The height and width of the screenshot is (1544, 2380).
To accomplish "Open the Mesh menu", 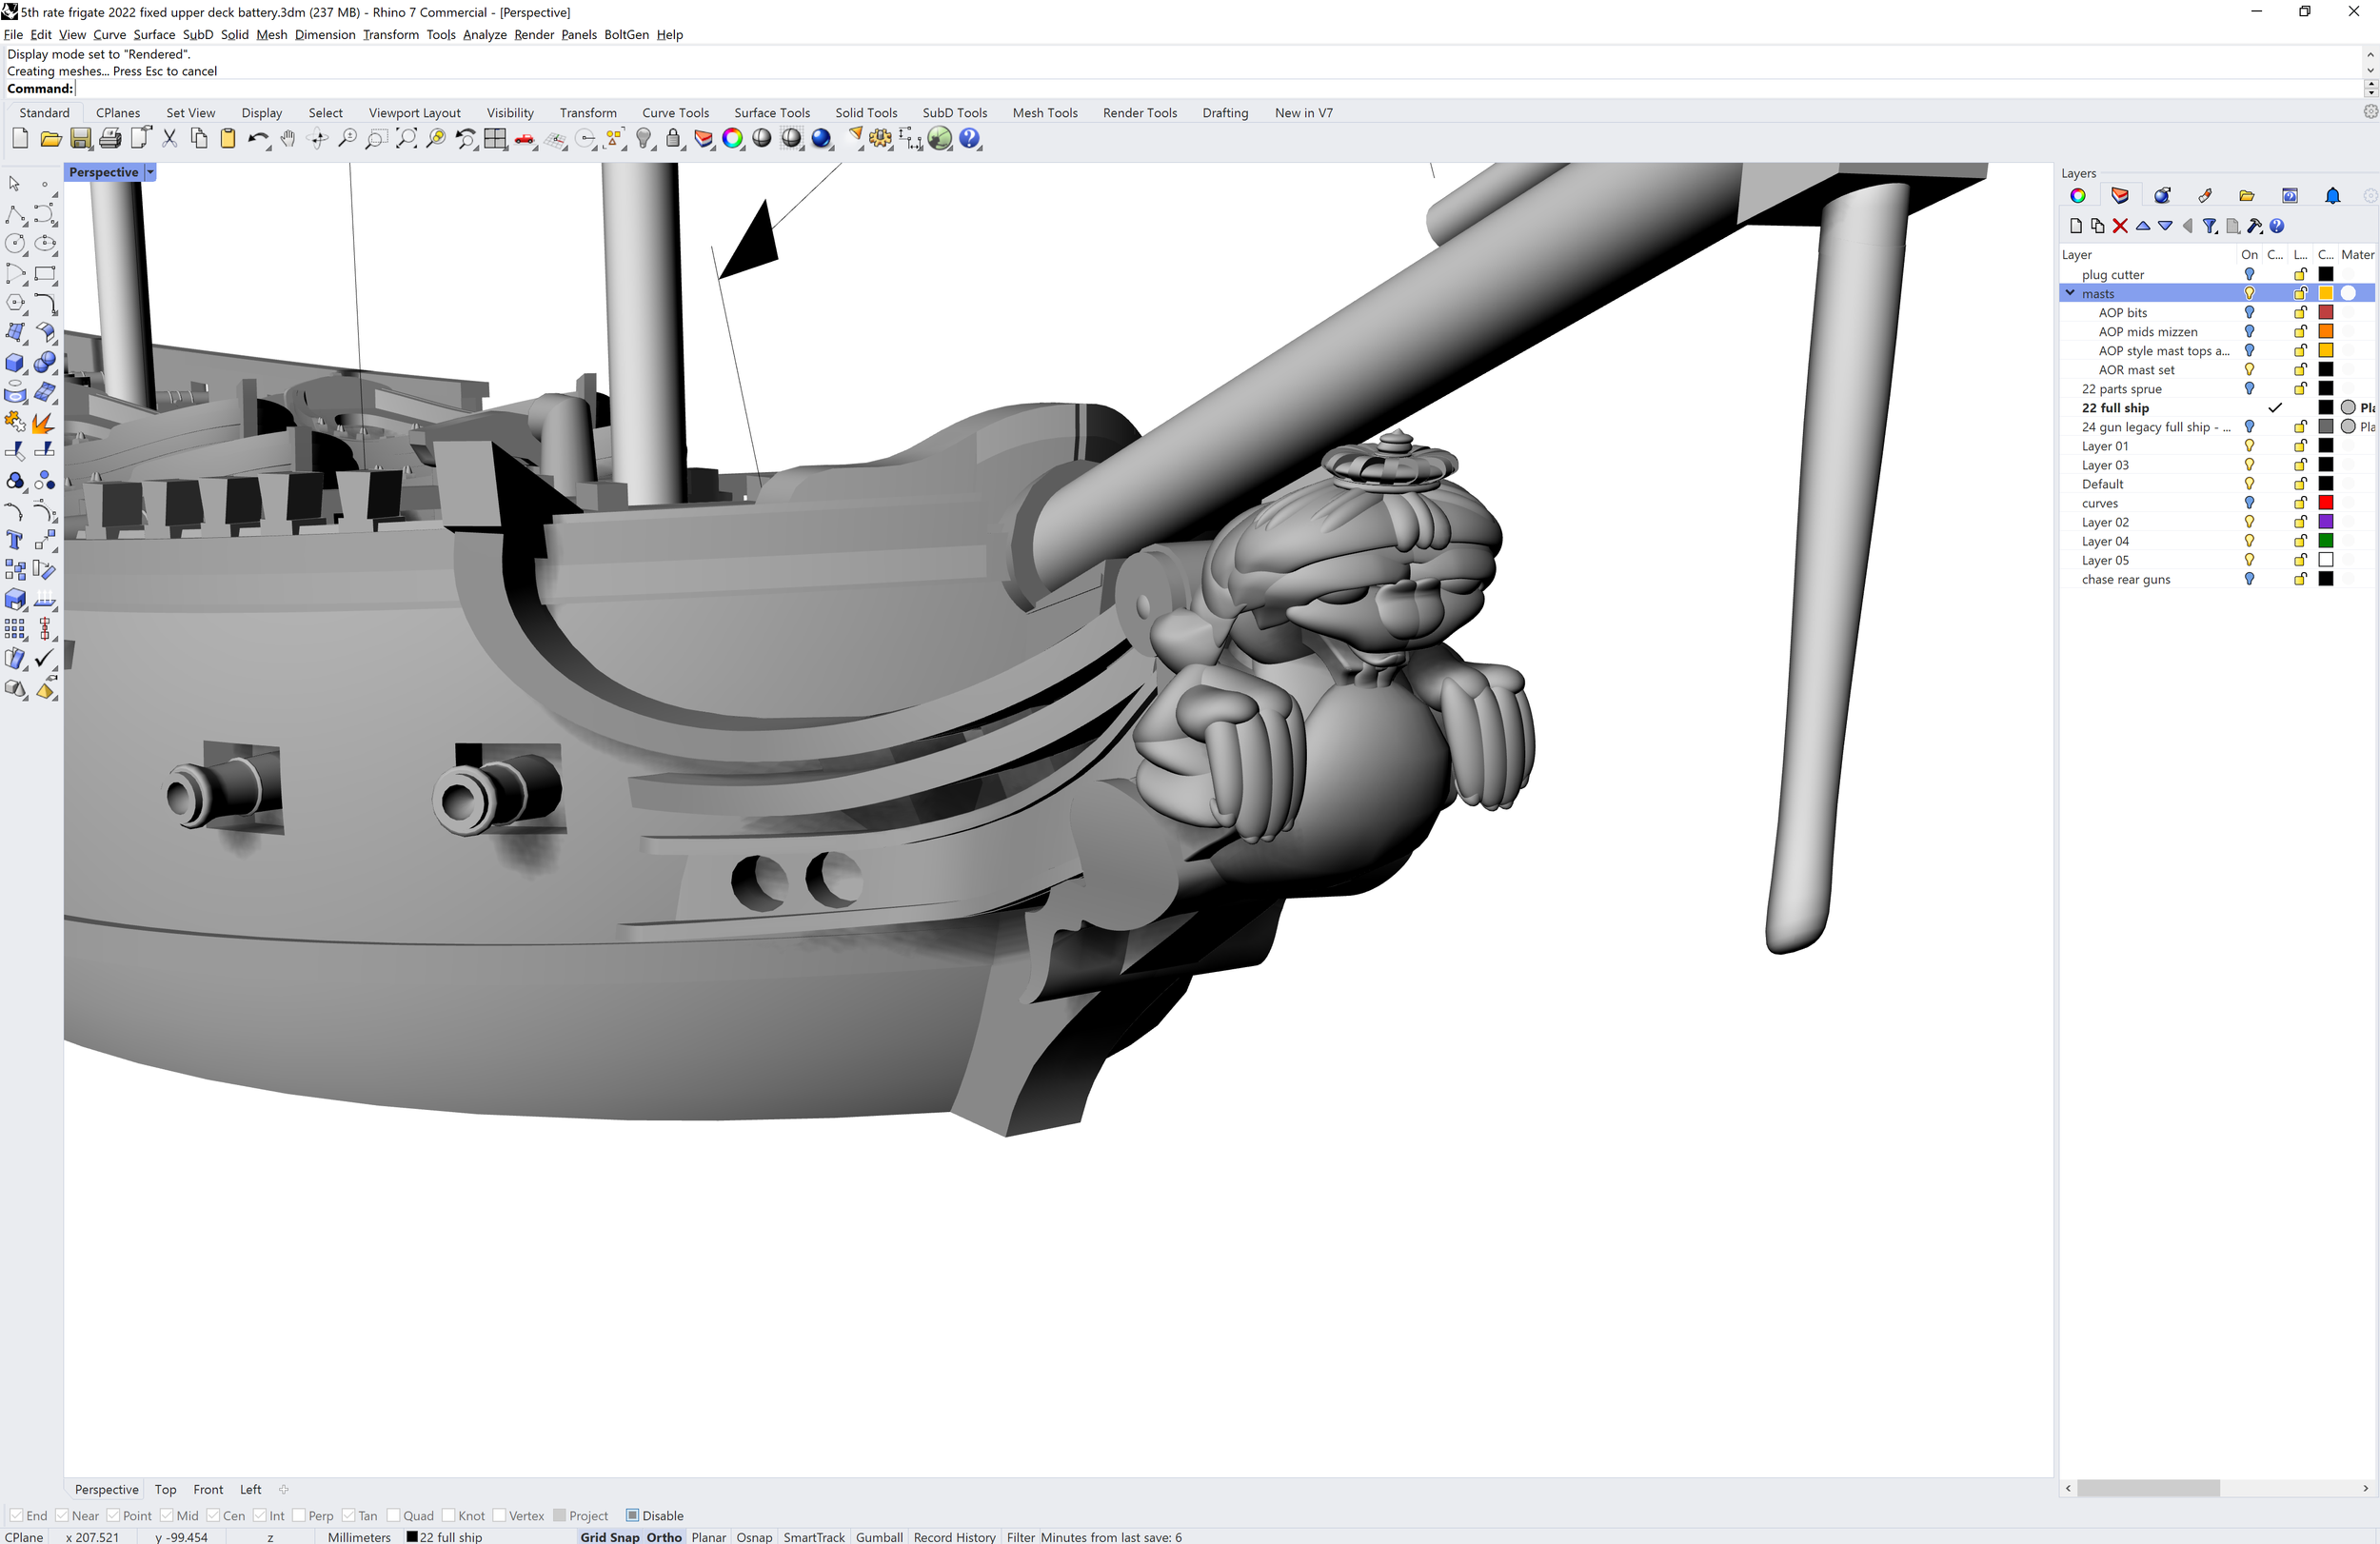I will [271, 34].
